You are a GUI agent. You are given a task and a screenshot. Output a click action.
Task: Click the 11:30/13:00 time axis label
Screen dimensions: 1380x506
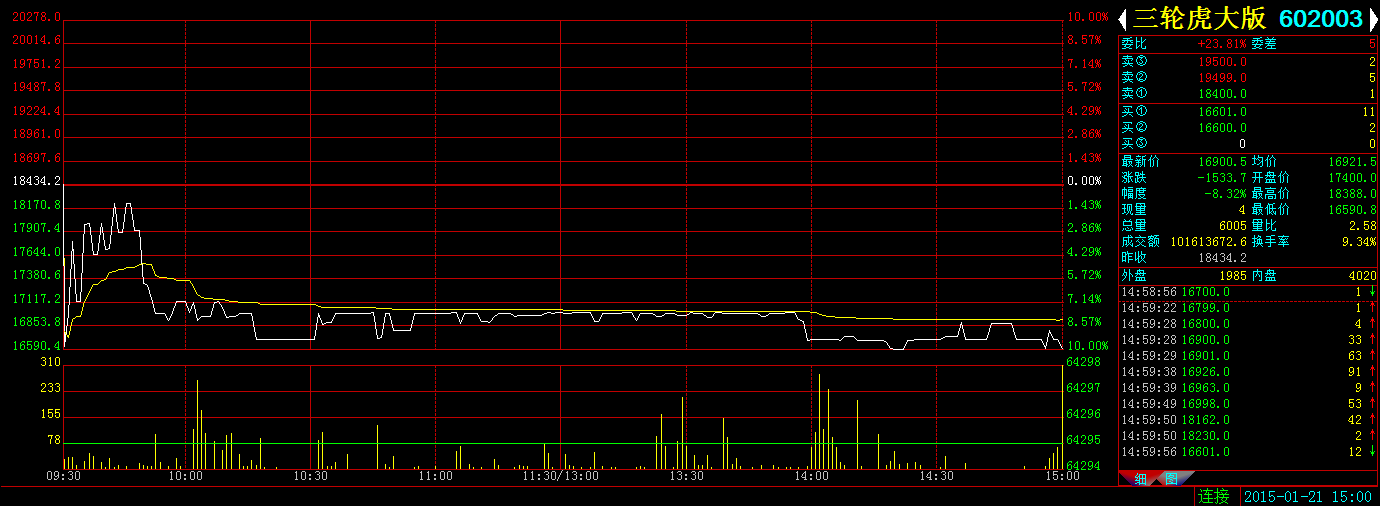point(561,477)
